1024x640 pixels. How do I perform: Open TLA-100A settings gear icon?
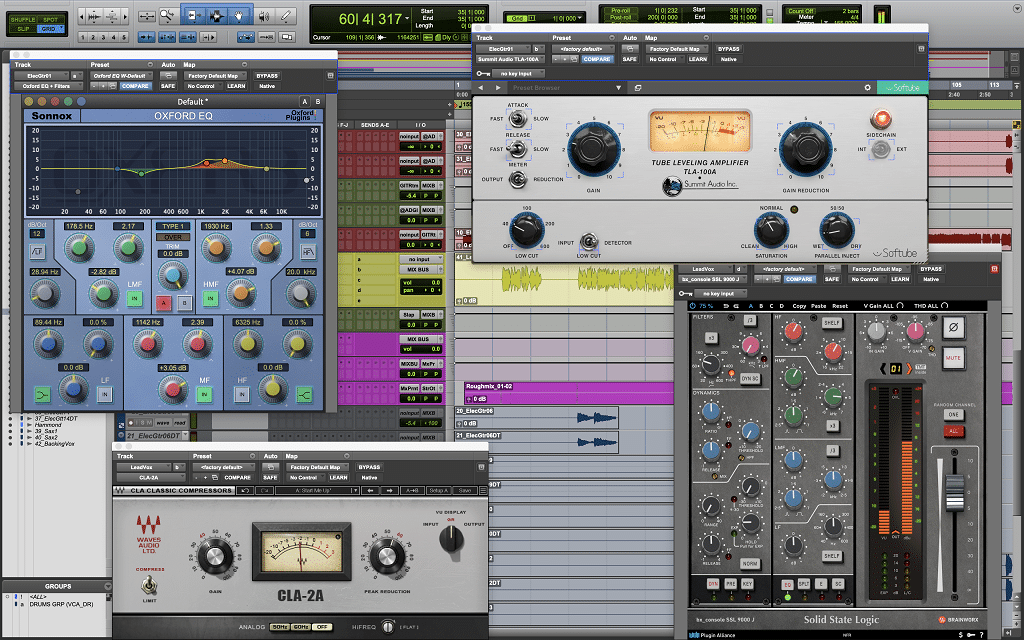point(867,88)
